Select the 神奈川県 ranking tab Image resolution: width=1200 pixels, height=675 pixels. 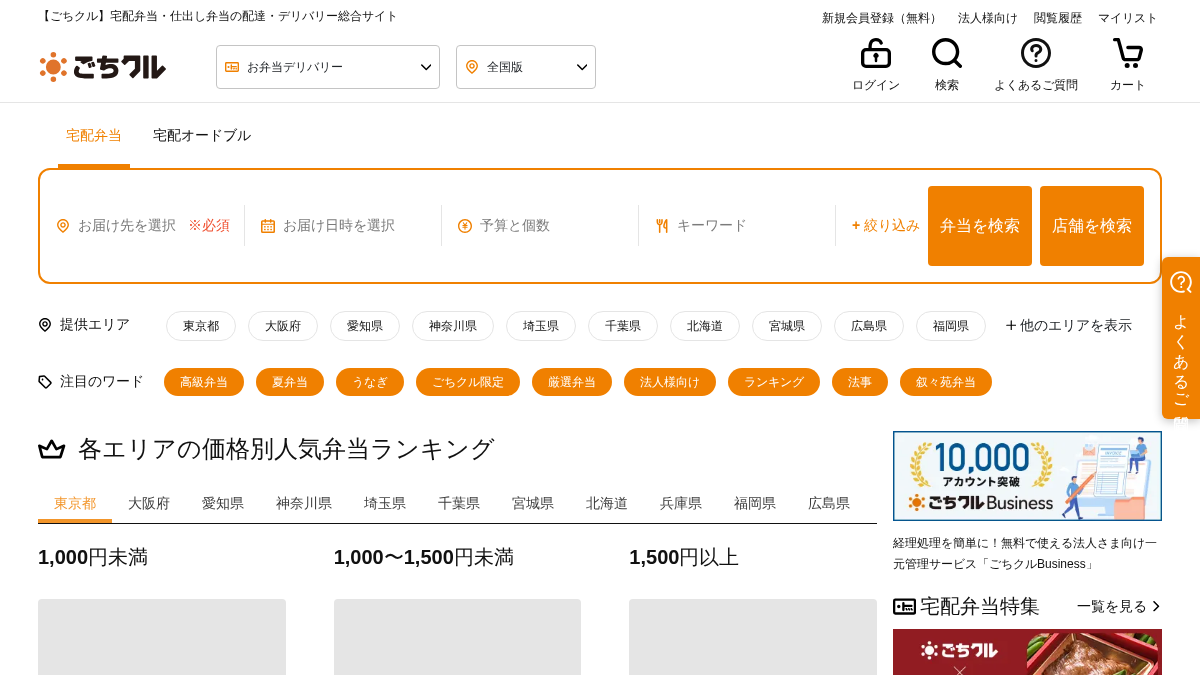coord(304,503)
